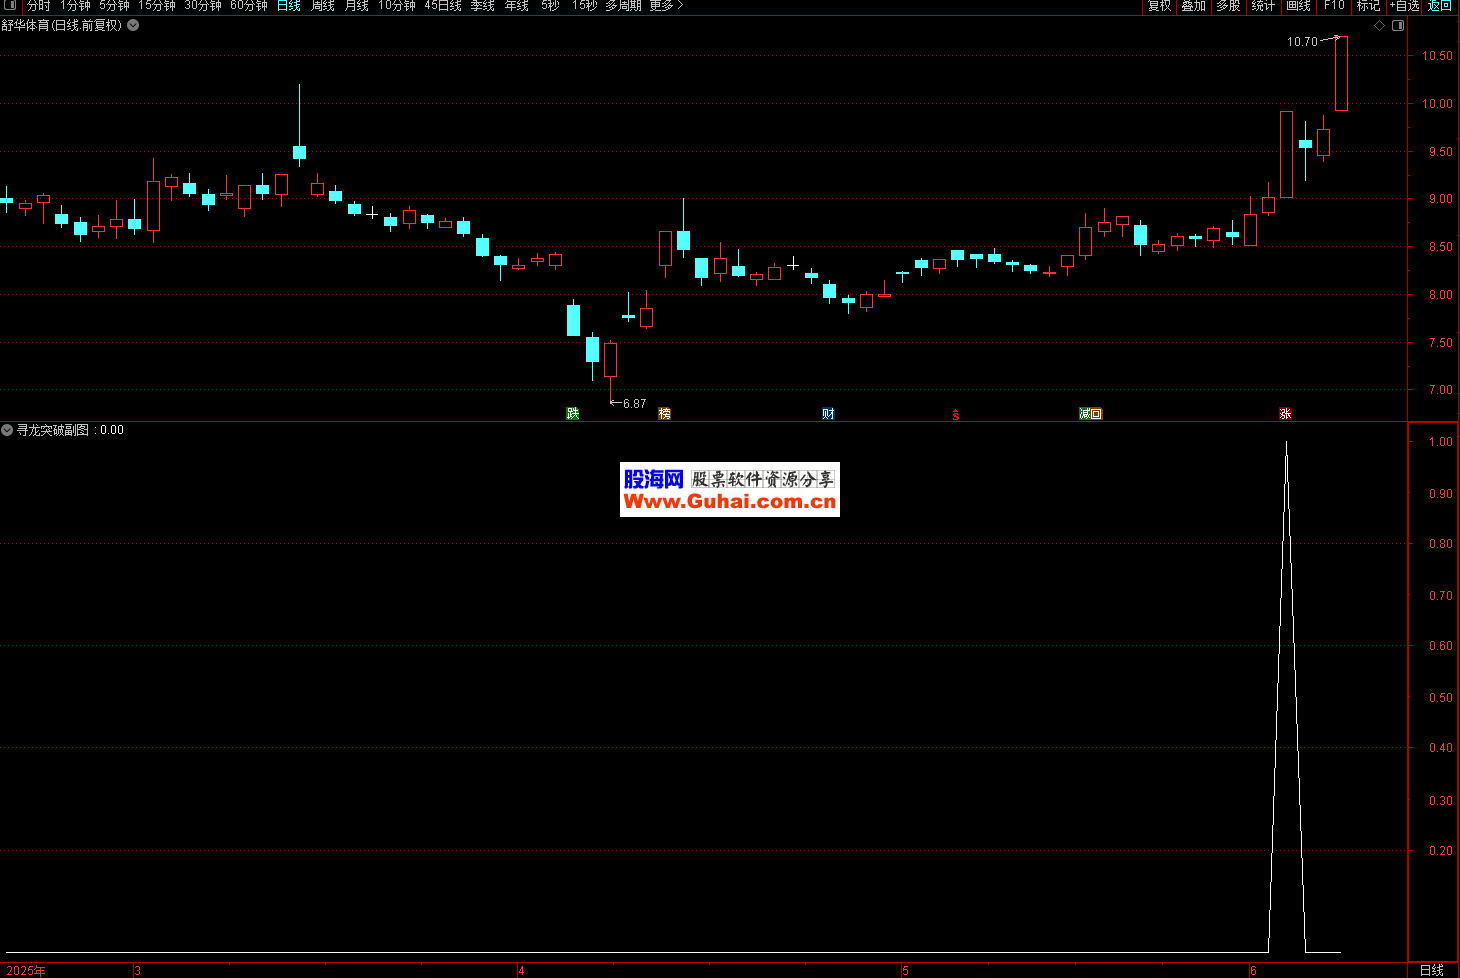The width and height of the screenshot is (1460, 978).
Task: Select the 日线 daily period
Action: pos(289,5)
